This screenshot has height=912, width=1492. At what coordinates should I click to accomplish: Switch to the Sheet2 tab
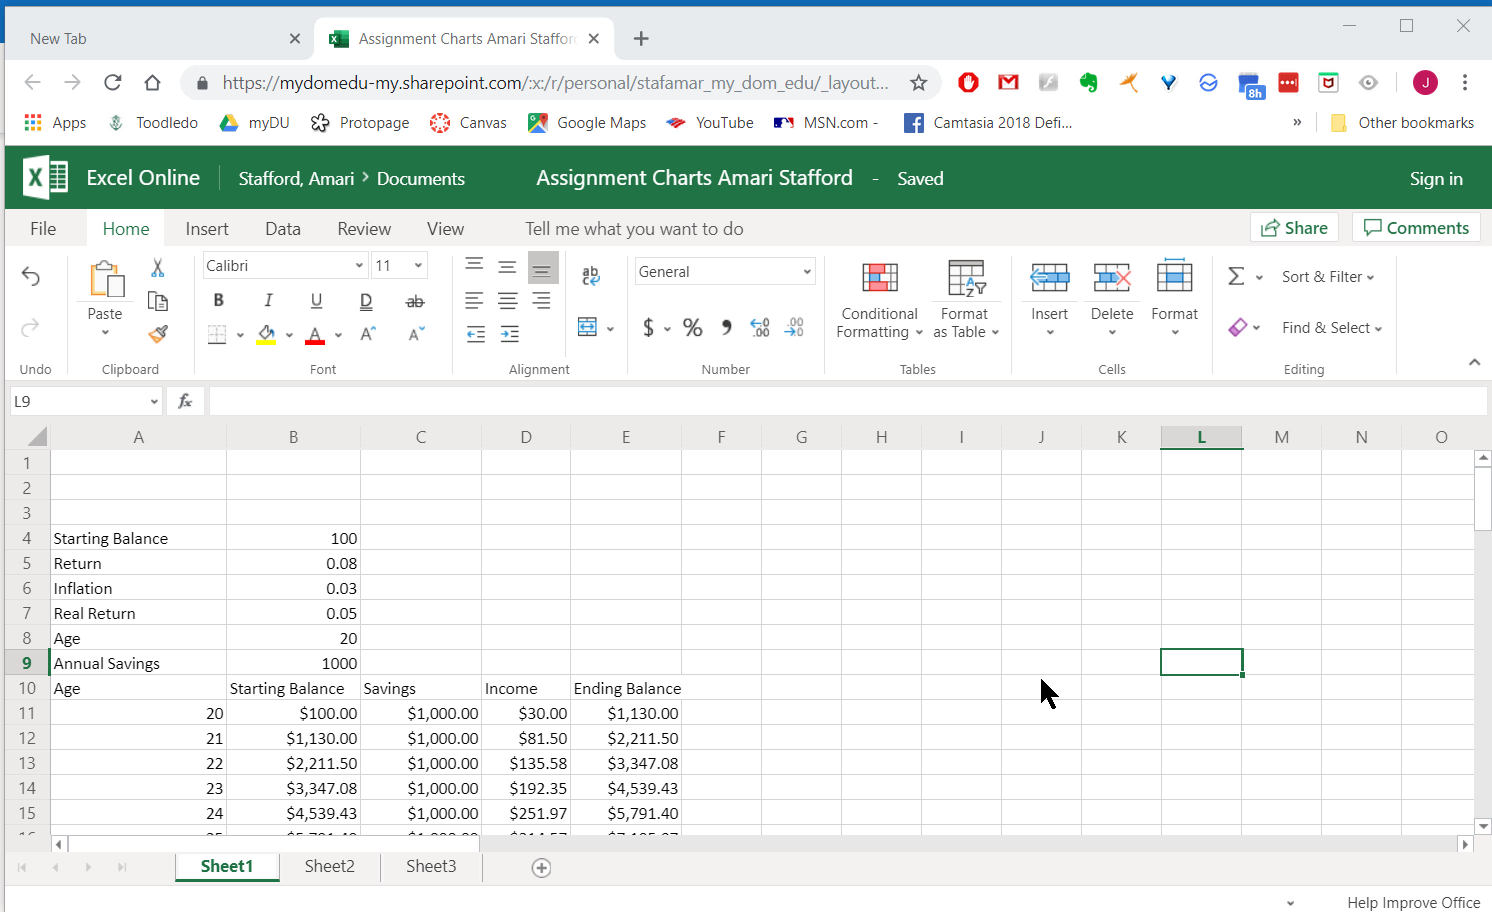tap(329, 866)
